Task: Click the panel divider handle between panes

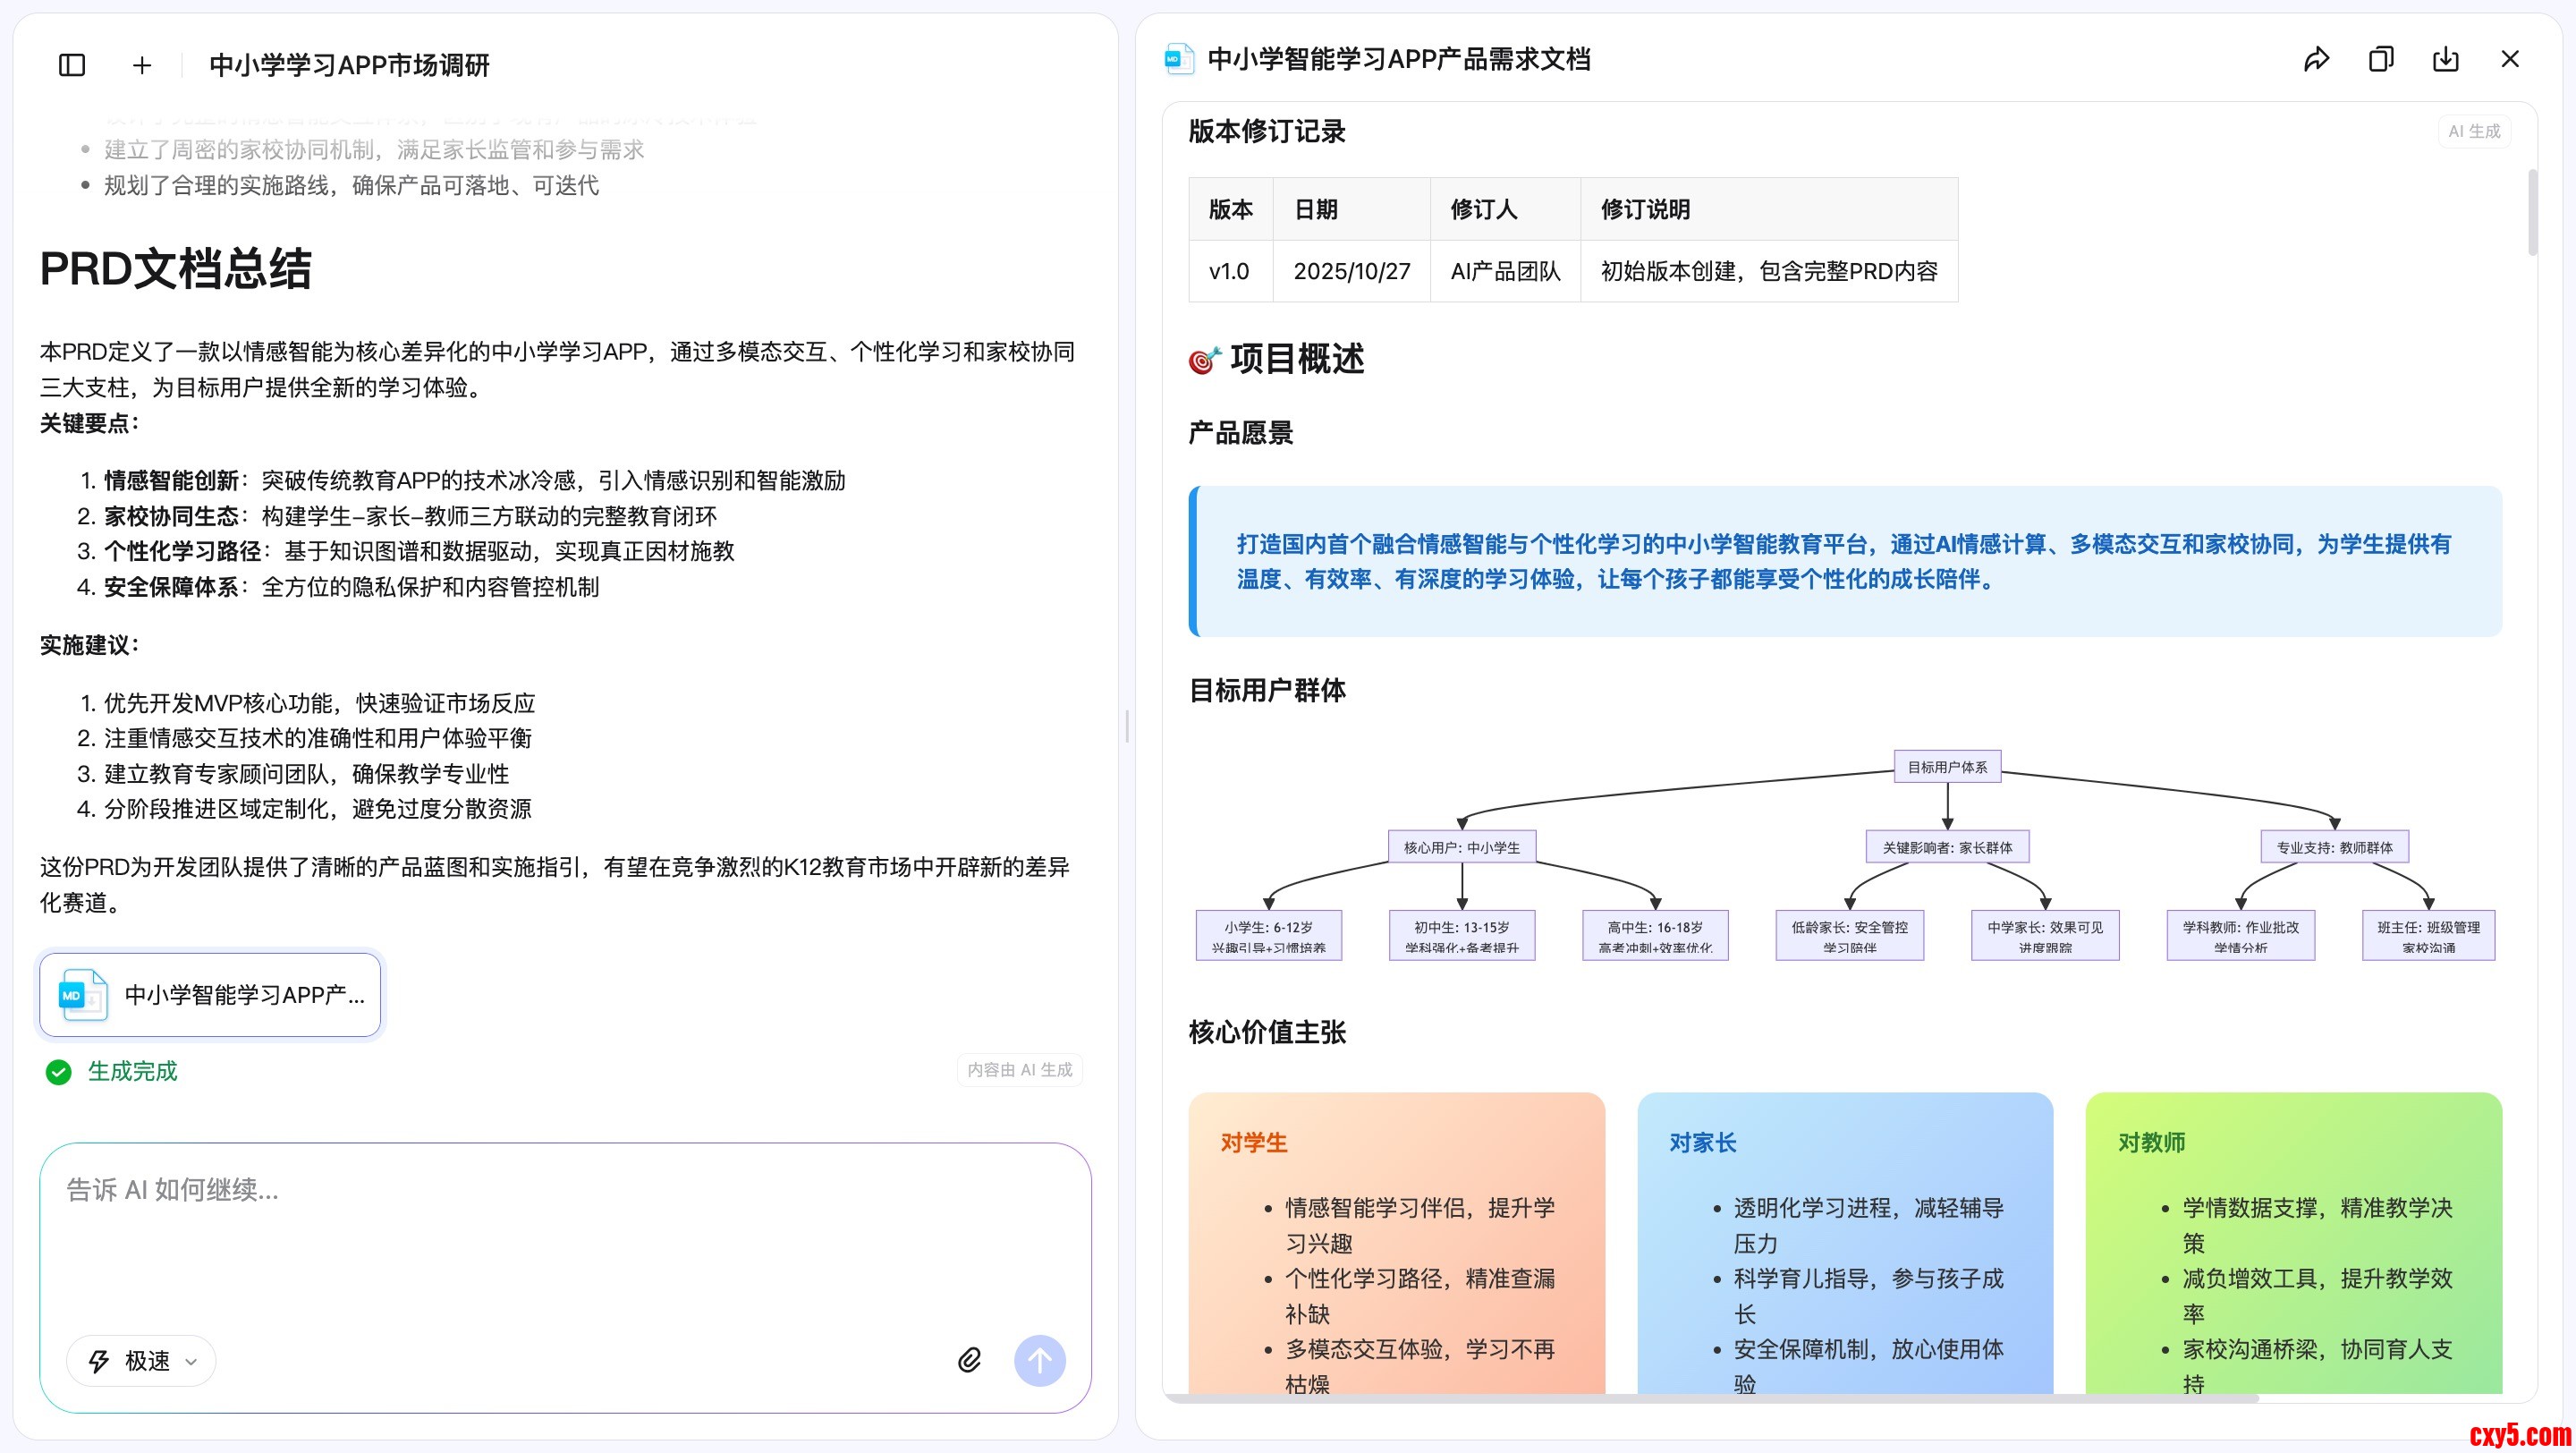Action: [x=1127, y=726]
